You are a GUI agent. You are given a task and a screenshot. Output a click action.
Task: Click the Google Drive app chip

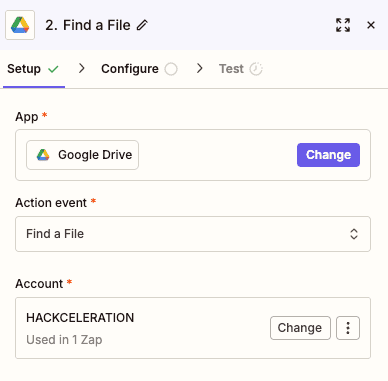(82, 155)
